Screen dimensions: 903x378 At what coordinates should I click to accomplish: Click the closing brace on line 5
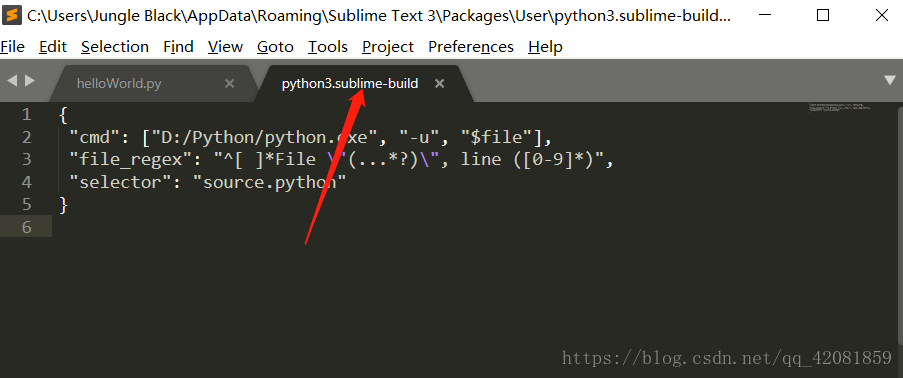63,205
